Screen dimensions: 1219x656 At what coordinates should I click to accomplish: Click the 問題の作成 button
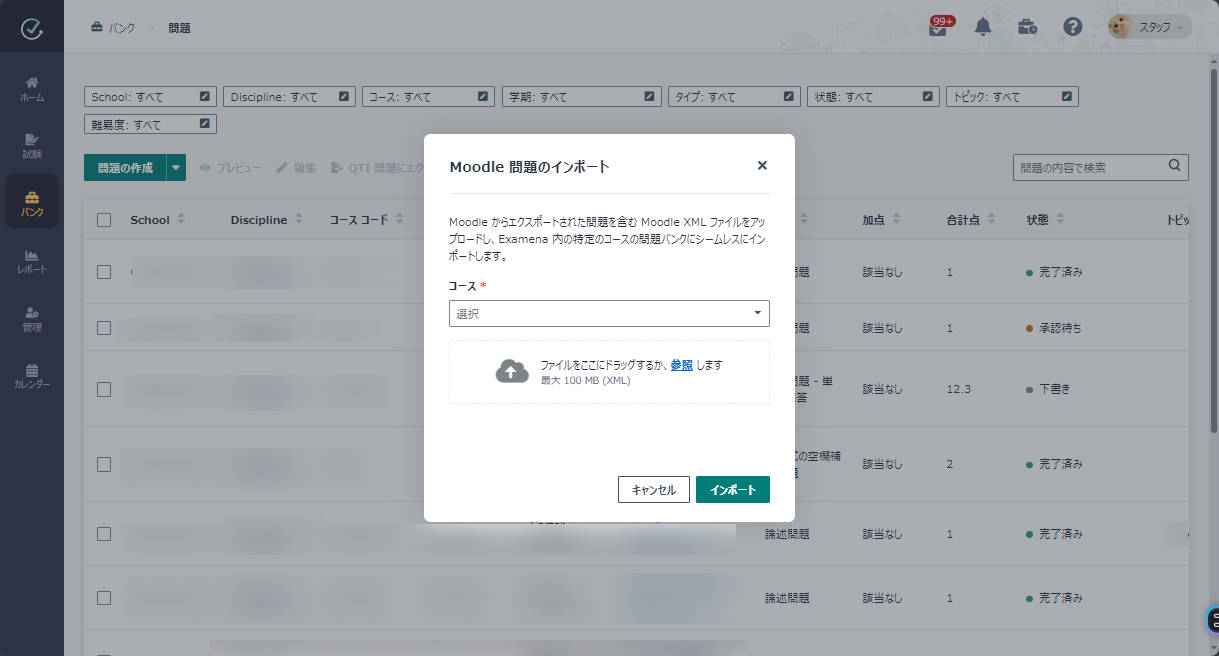pyautogui.click(x=125, y=168)
